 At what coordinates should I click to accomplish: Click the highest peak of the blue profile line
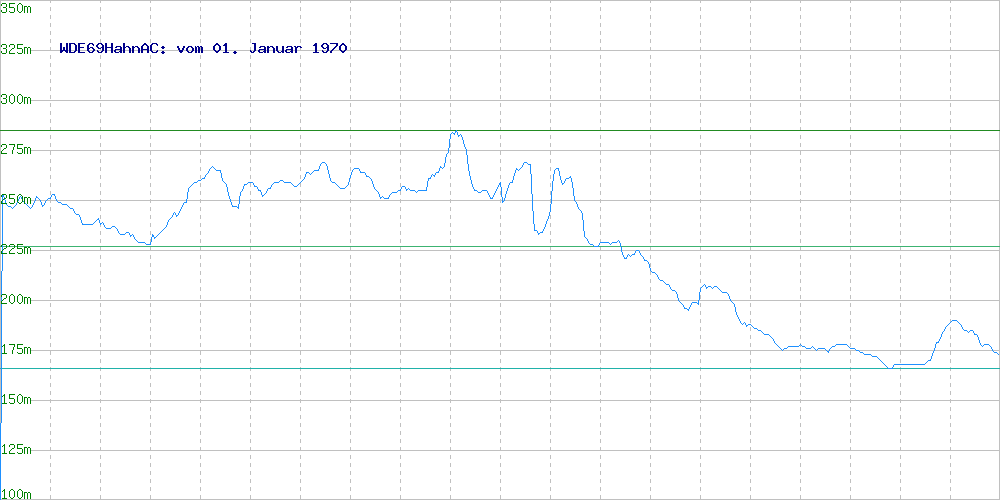coord(454,132)
